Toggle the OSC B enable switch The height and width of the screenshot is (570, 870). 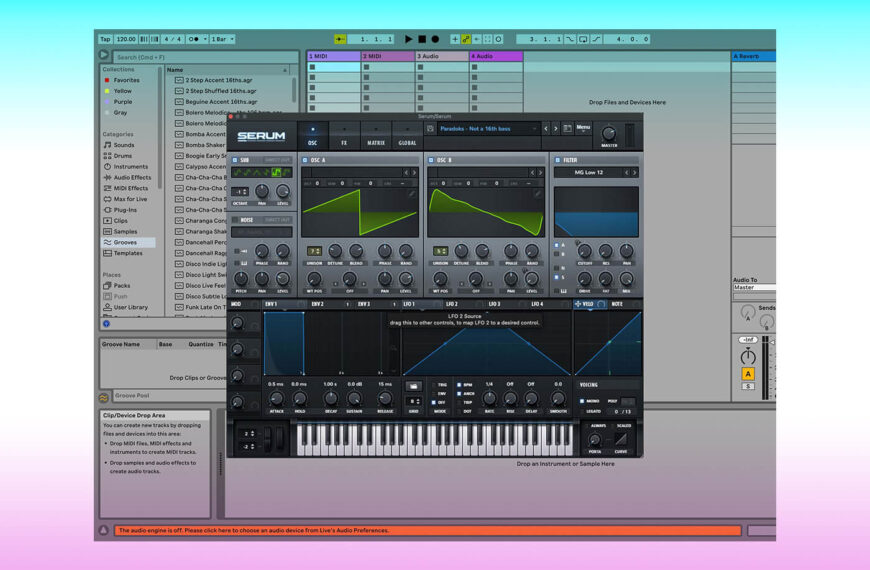click(x=431, y=160)
